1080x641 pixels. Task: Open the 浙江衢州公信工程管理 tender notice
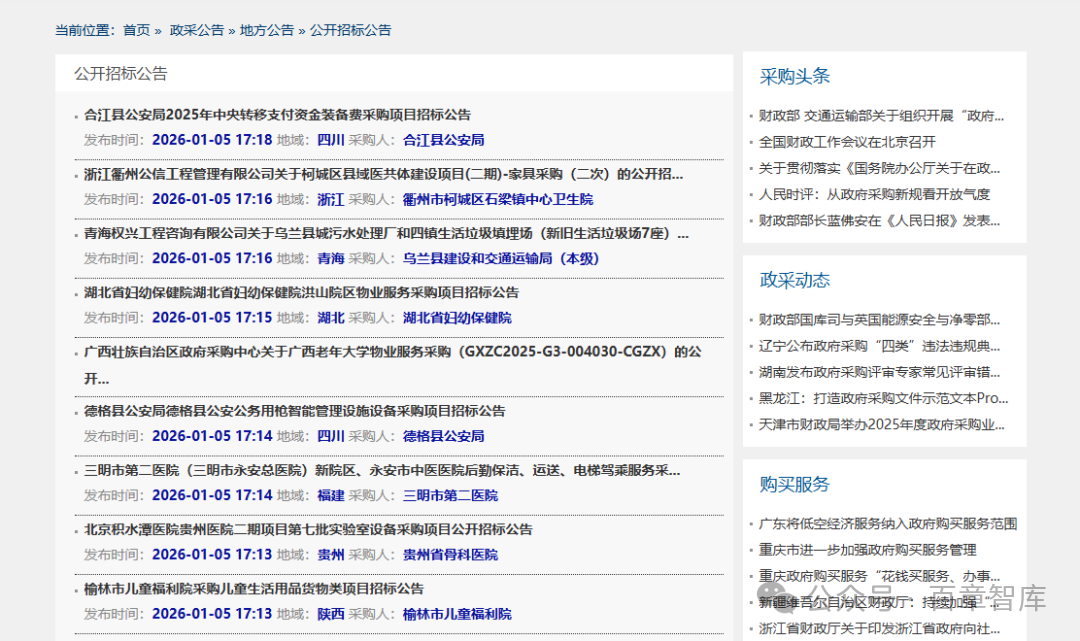pyautogui.click(x=383, y=174)
